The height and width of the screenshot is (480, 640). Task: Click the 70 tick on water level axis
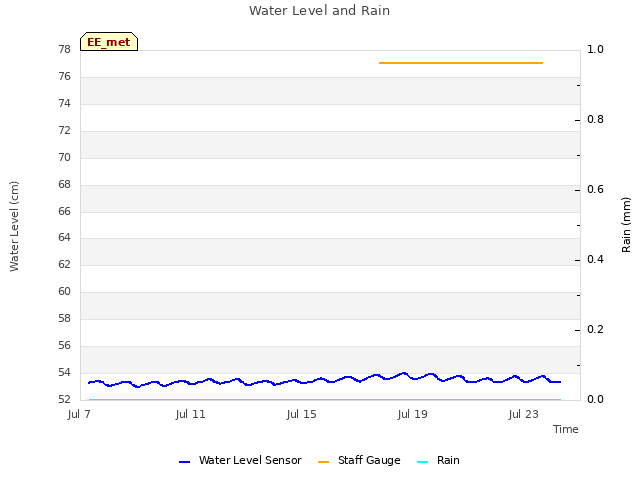coord(64,157)
